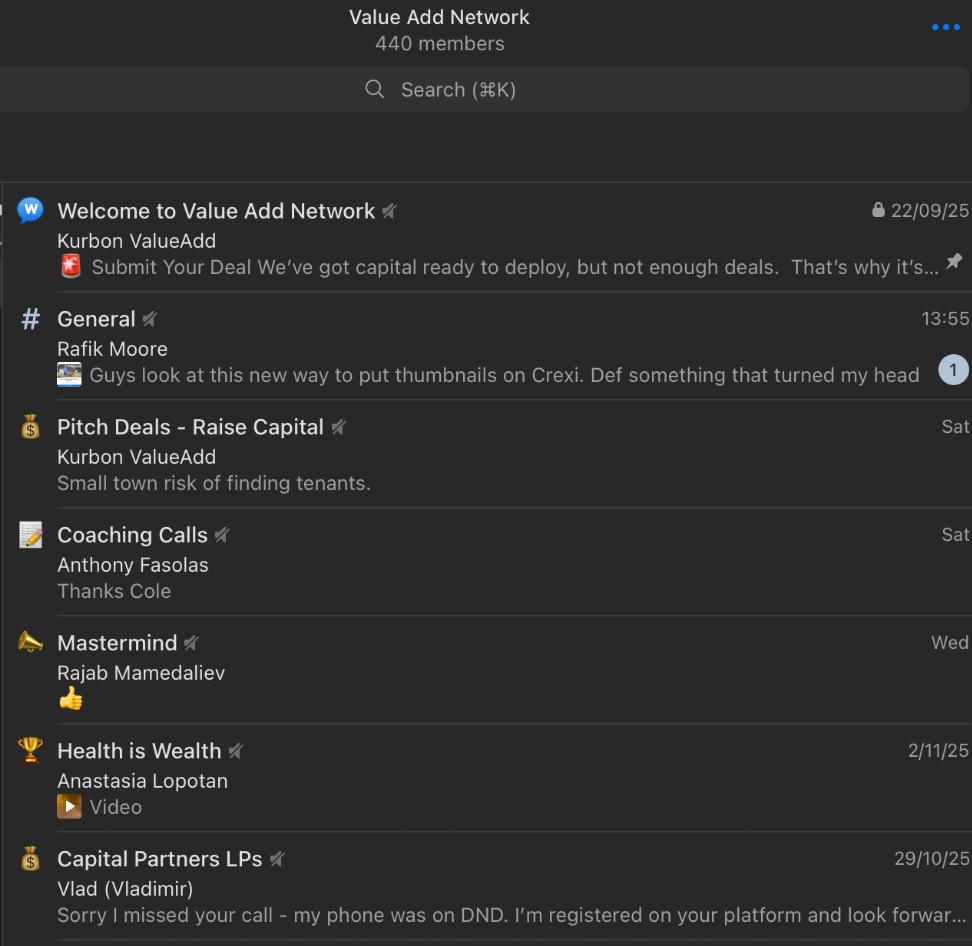
Task: Click the Anastasia Lopotan sender name
Action: pos(142,780)
